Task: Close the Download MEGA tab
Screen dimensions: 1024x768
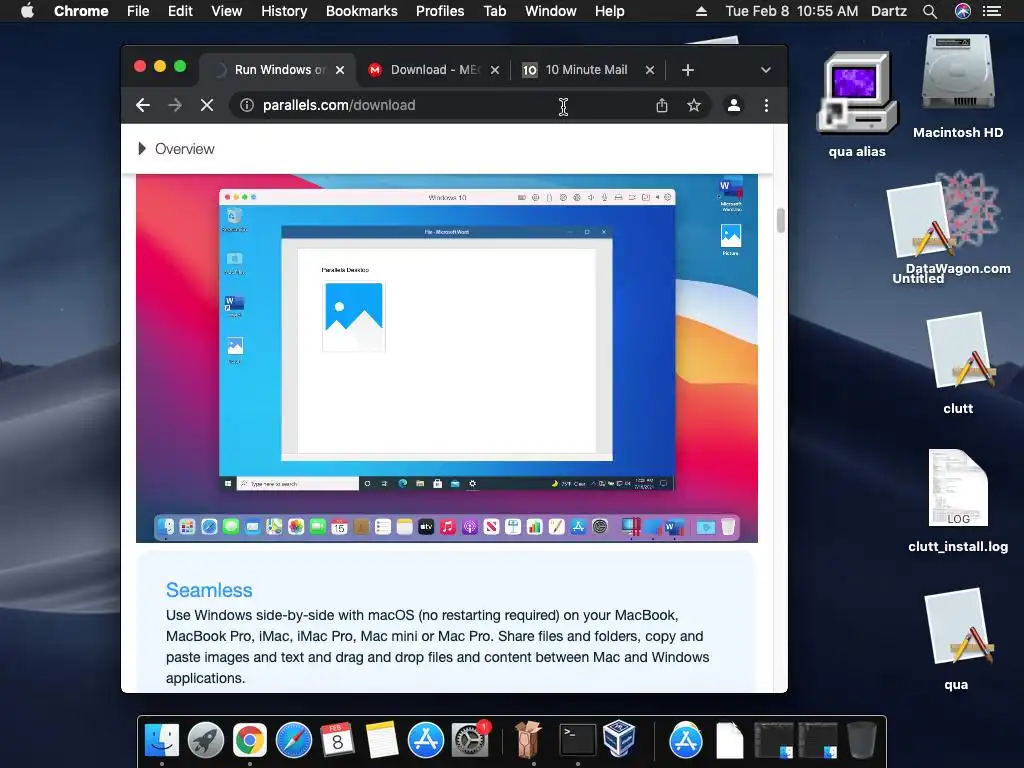Action: coord(495,70)
